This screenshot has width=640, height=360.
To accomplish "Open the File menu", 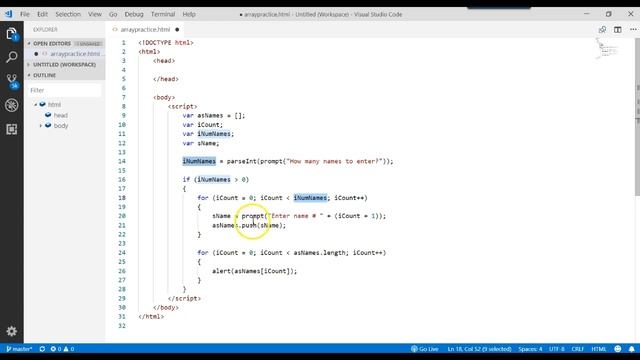I will coord(24,14).
